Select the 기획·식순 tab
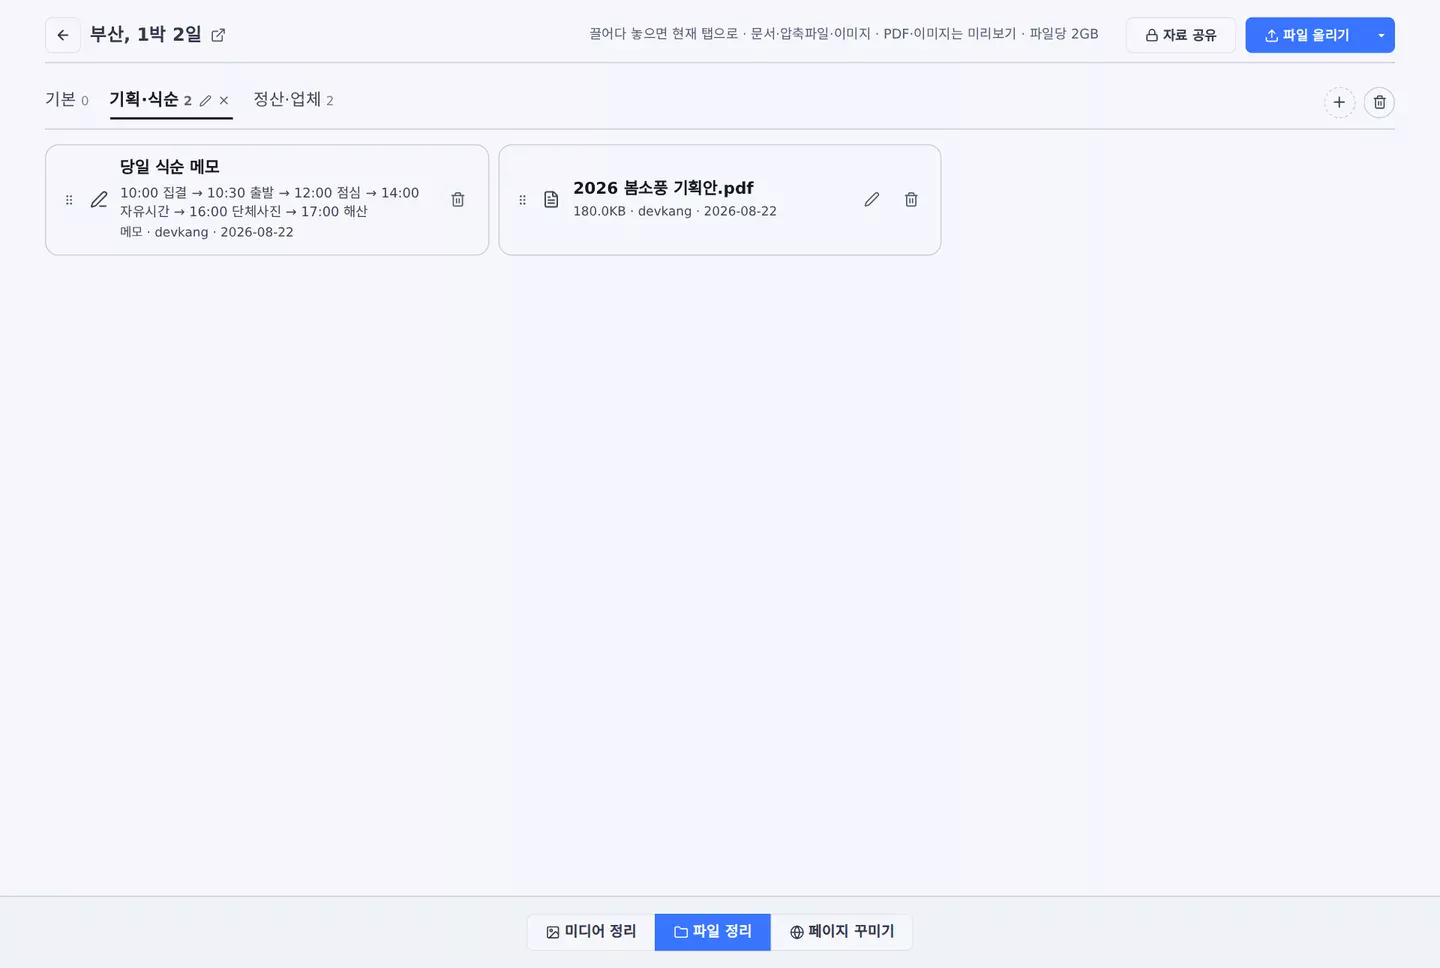Viewport: 1440px width, 968px height. (x=150, y=99)
